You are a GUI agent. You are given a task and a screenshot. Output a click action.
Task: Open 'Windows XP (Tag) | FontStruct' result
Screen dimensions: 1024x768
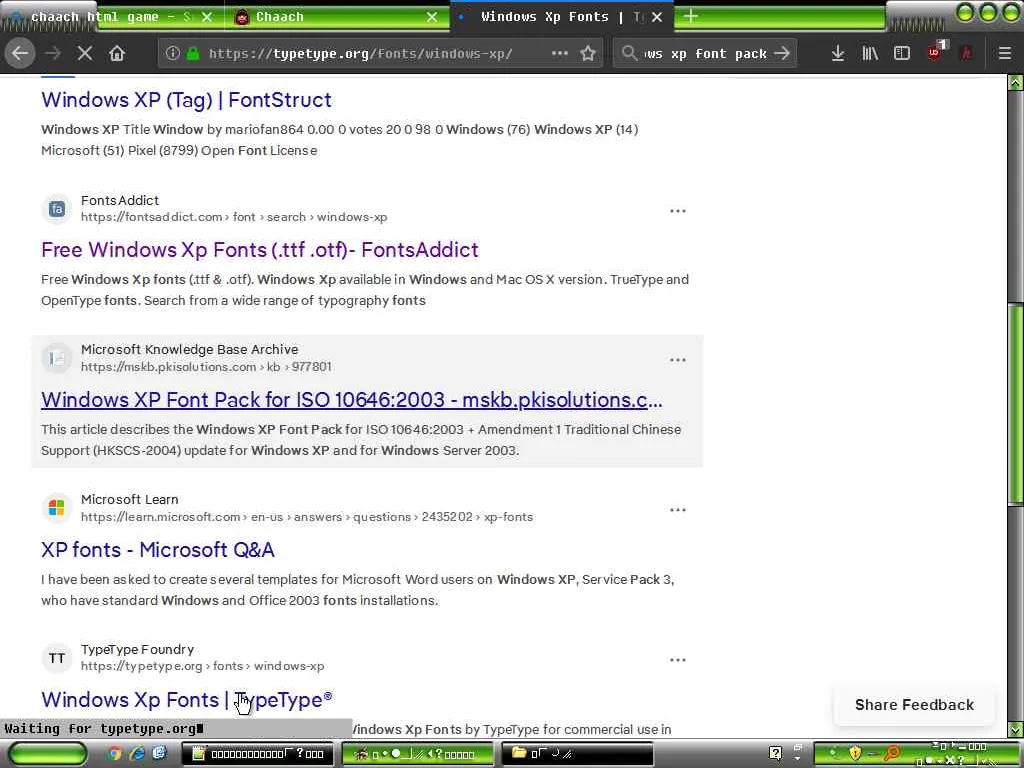pos(186,100)
